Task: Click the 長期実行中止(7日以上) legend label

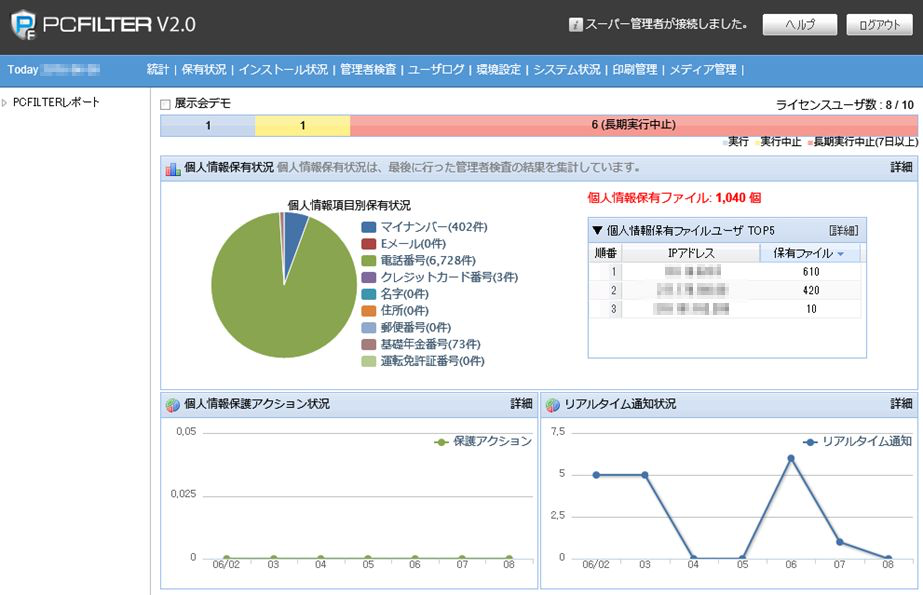Action: coord(865,142)
